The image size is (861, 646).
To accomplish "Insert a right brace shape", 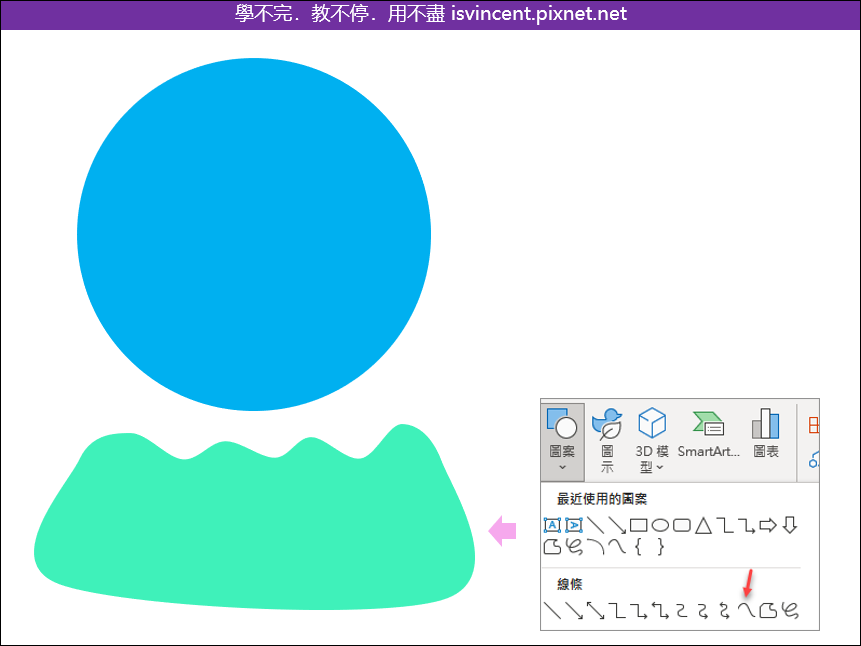I will click(x=661, y=547).
